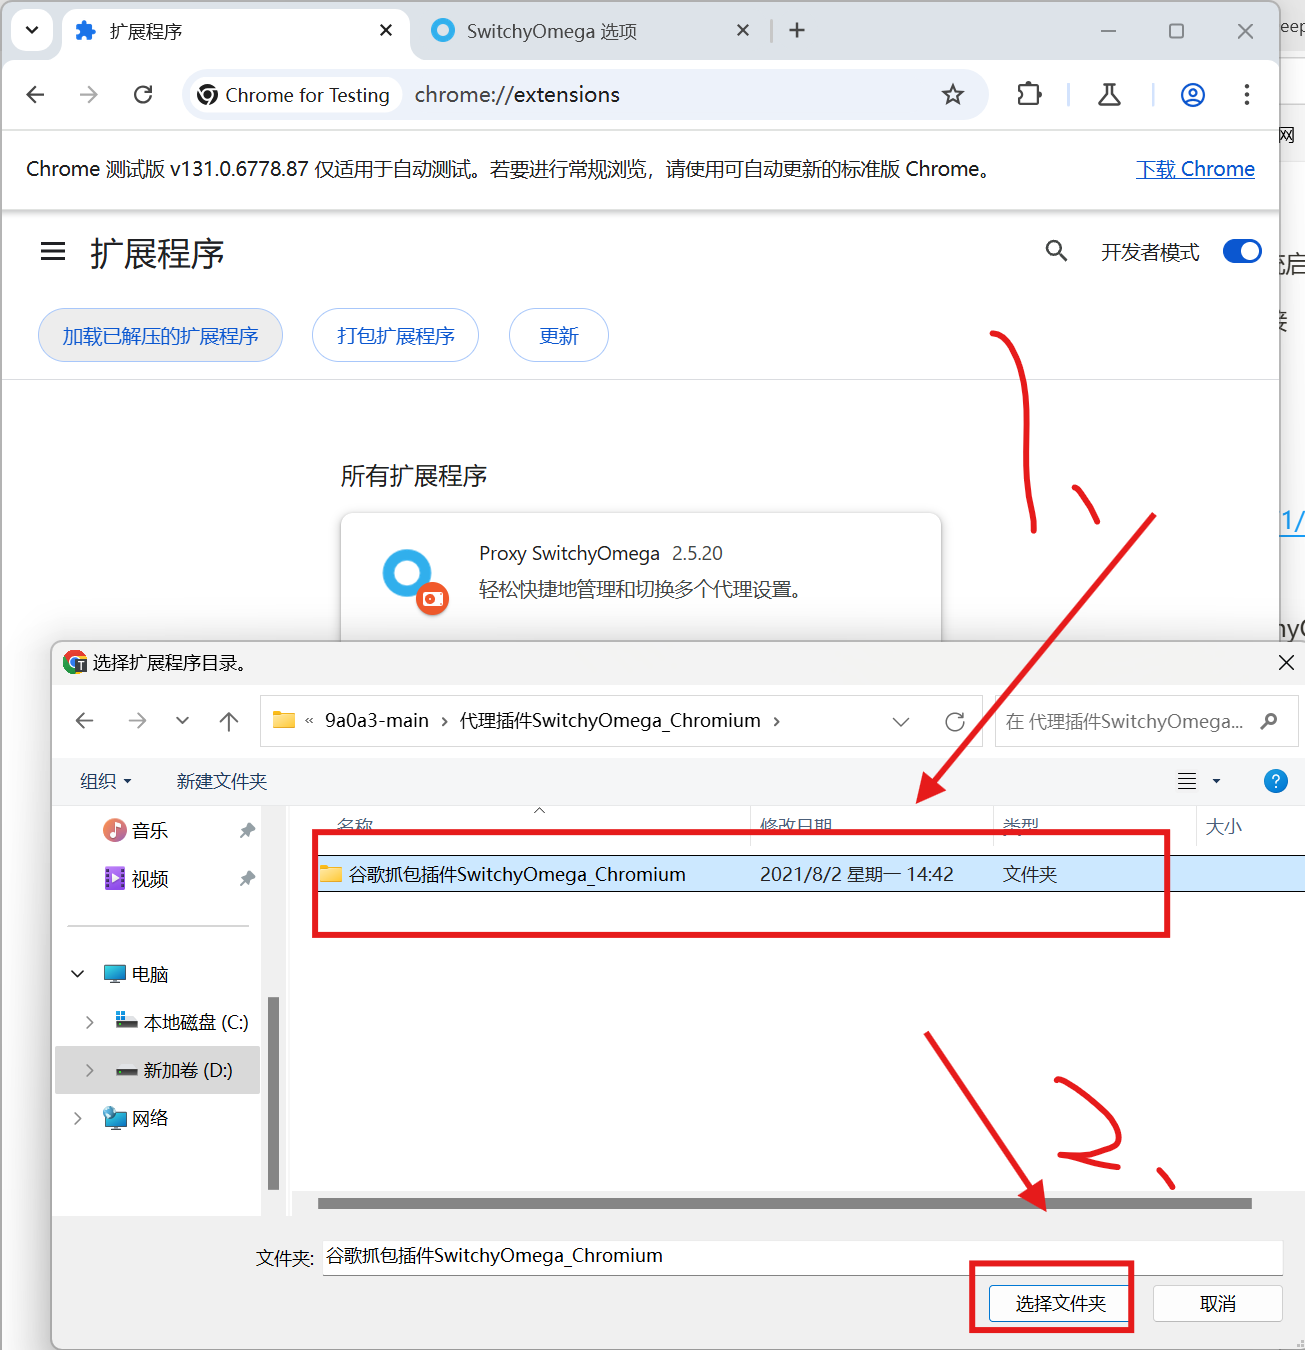Reload the extensions page
1305x1350 pixels.
(143, 95)
